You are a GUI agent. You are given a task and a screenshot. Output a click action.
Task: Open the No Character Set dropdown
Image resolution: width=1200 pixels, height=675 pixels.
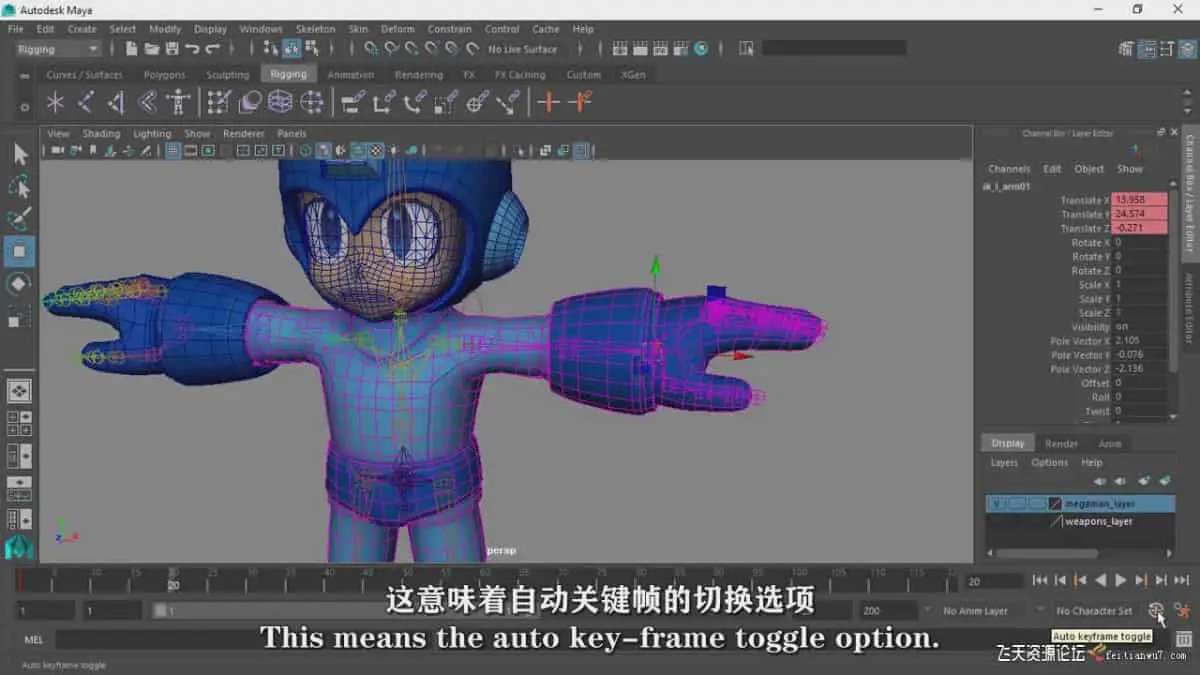(1093, 611)
